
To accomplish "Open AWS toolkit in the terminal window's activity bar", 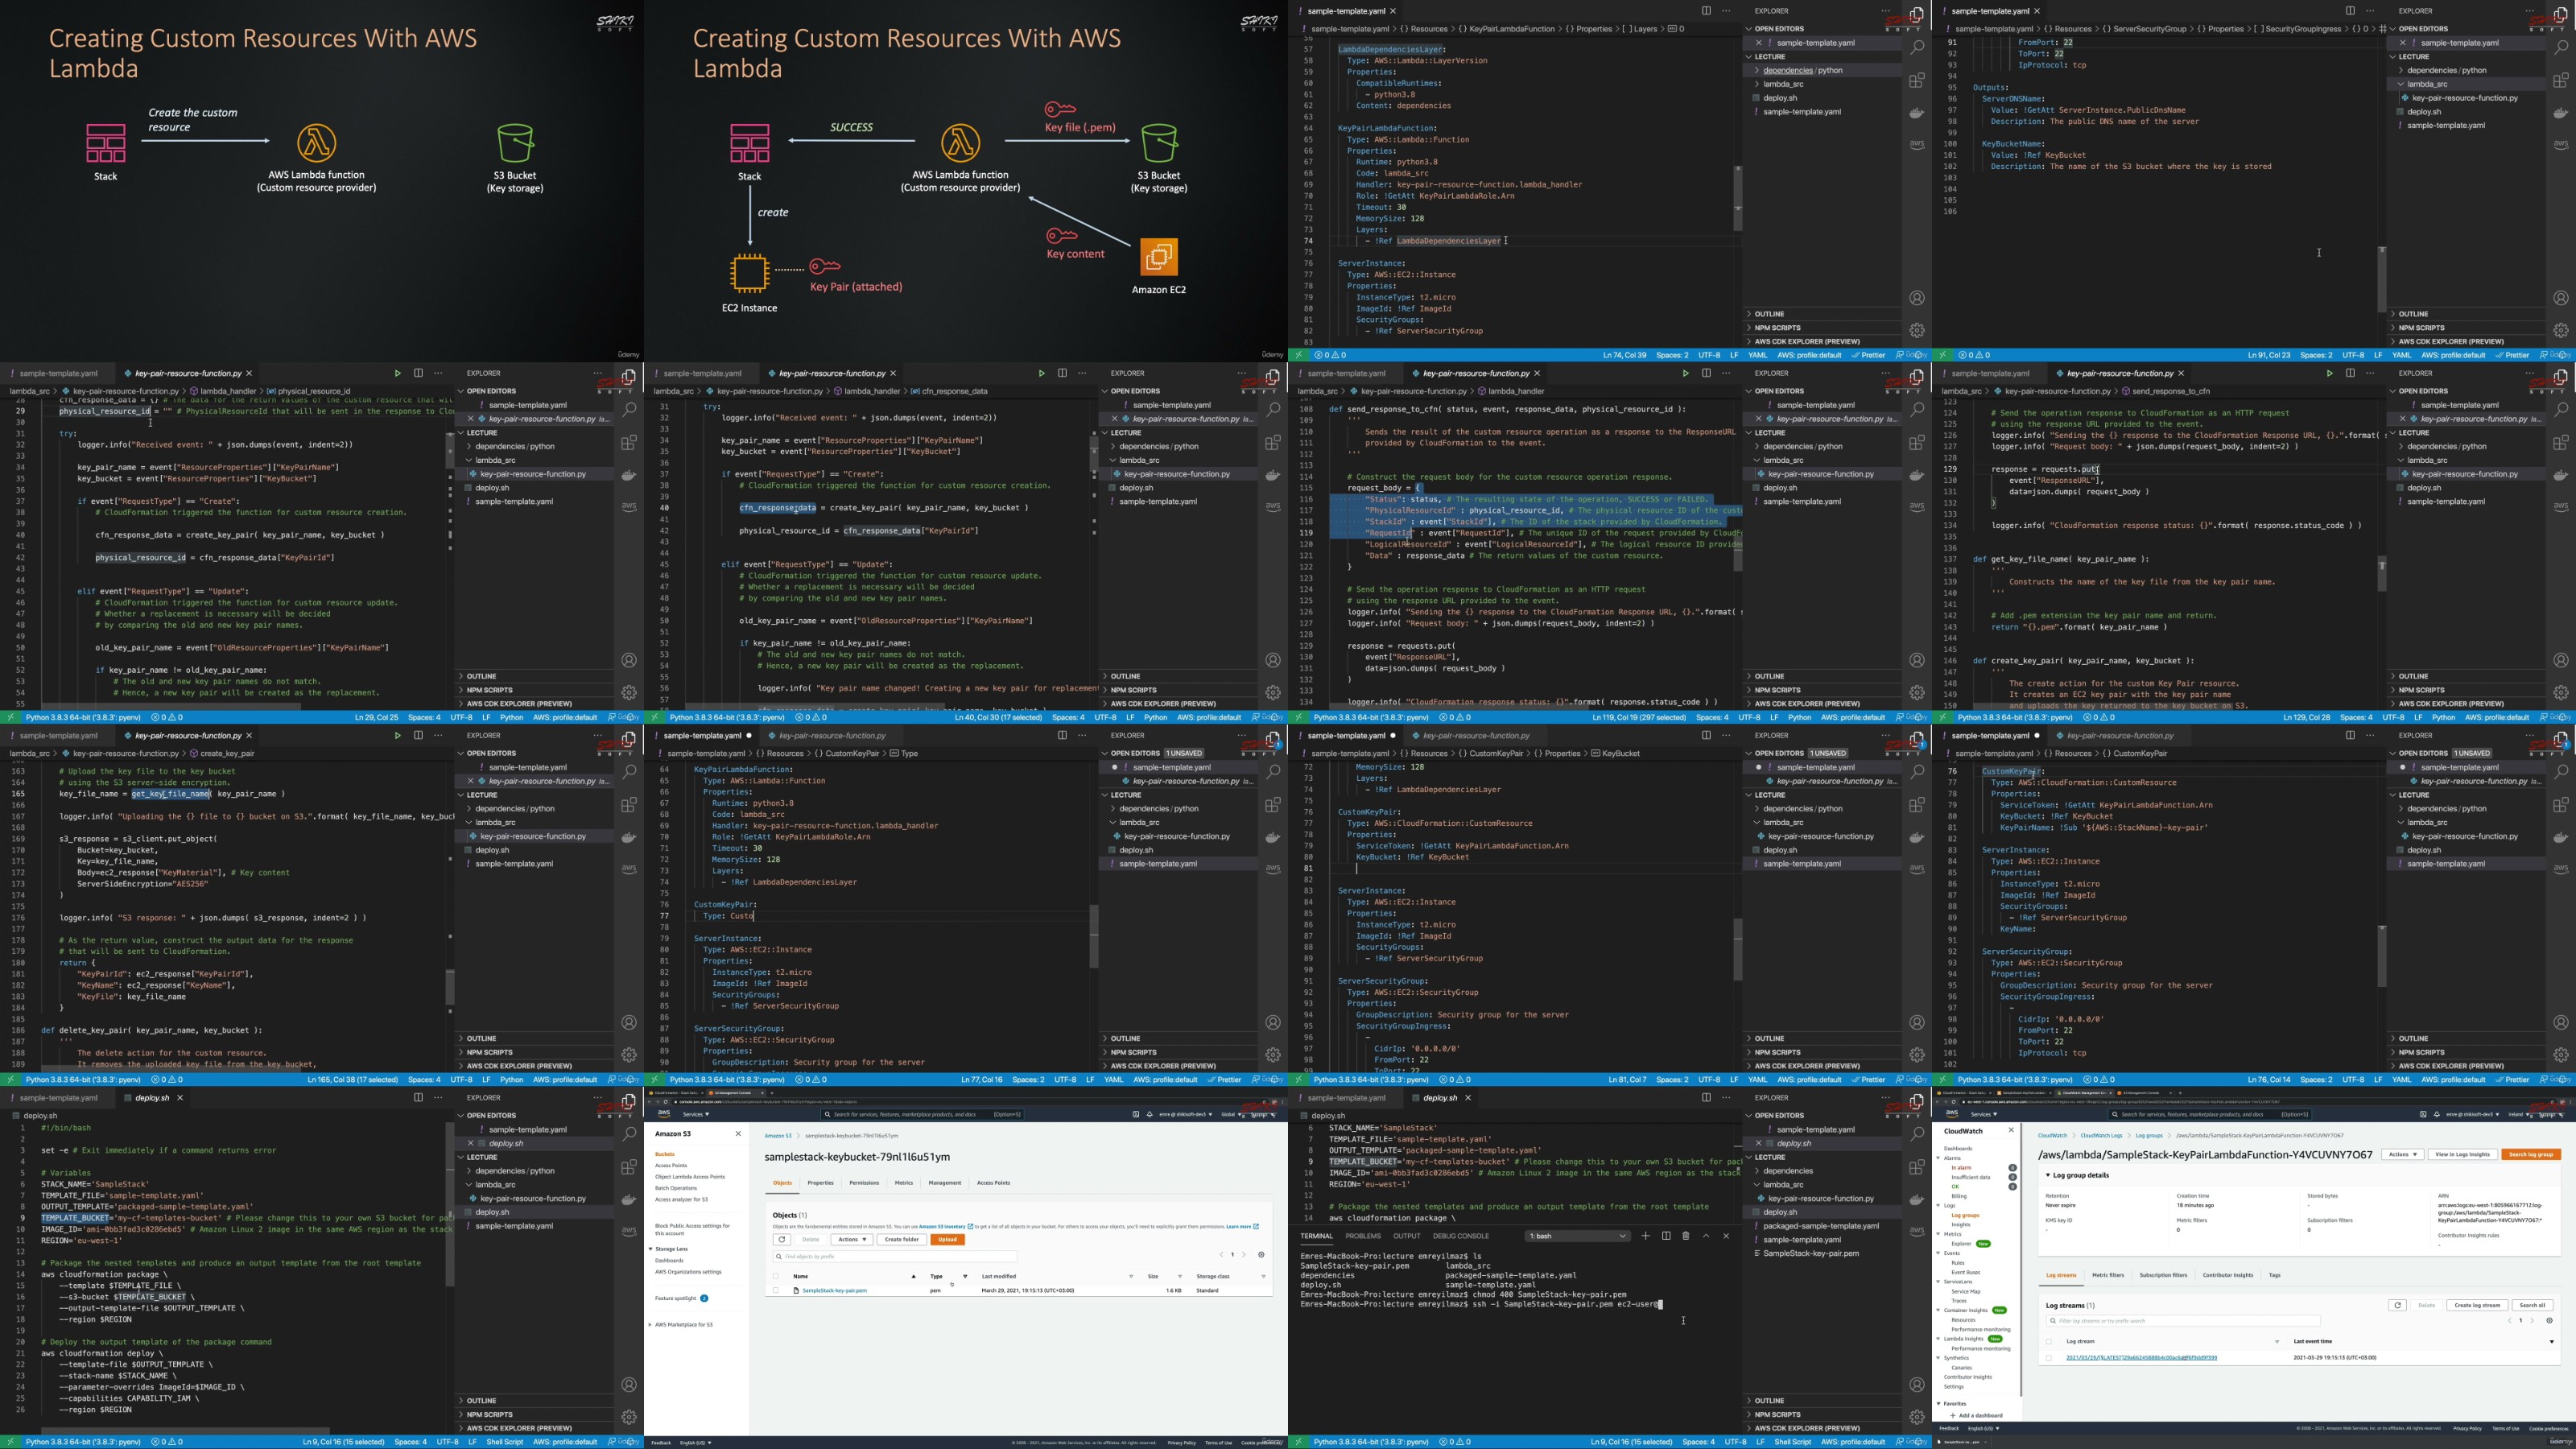I will pyautogui.click(x=1916, y=1231).
